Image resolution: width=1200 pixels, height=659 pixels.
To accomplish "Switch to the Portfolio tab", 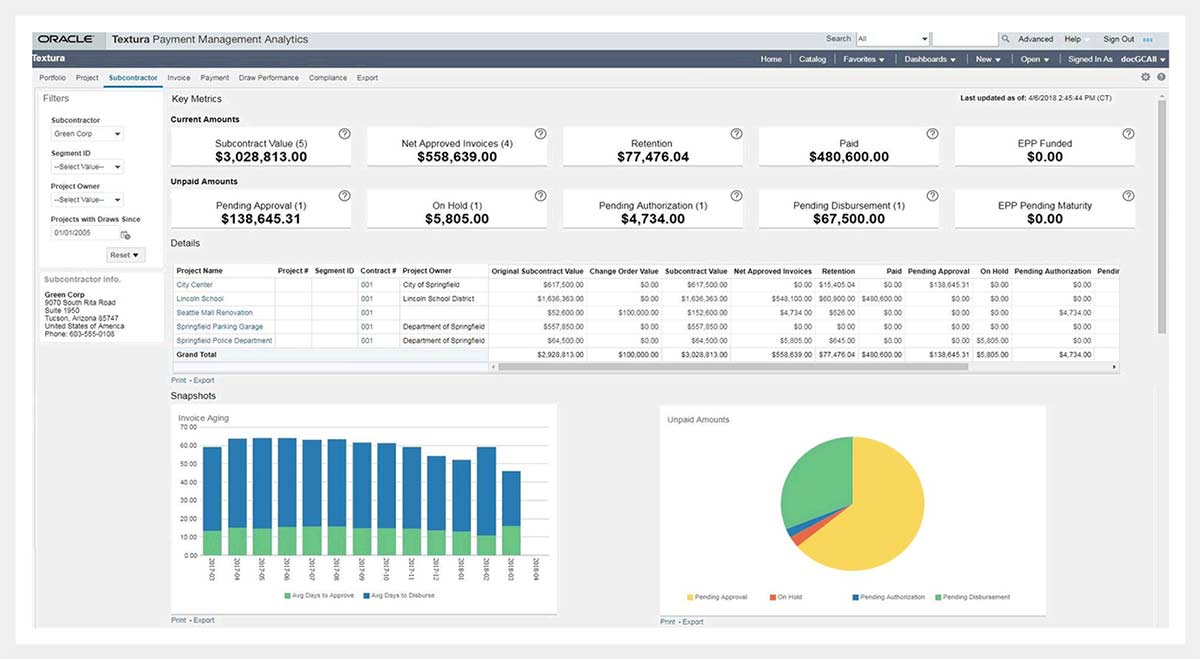I will tap(53, 78).
